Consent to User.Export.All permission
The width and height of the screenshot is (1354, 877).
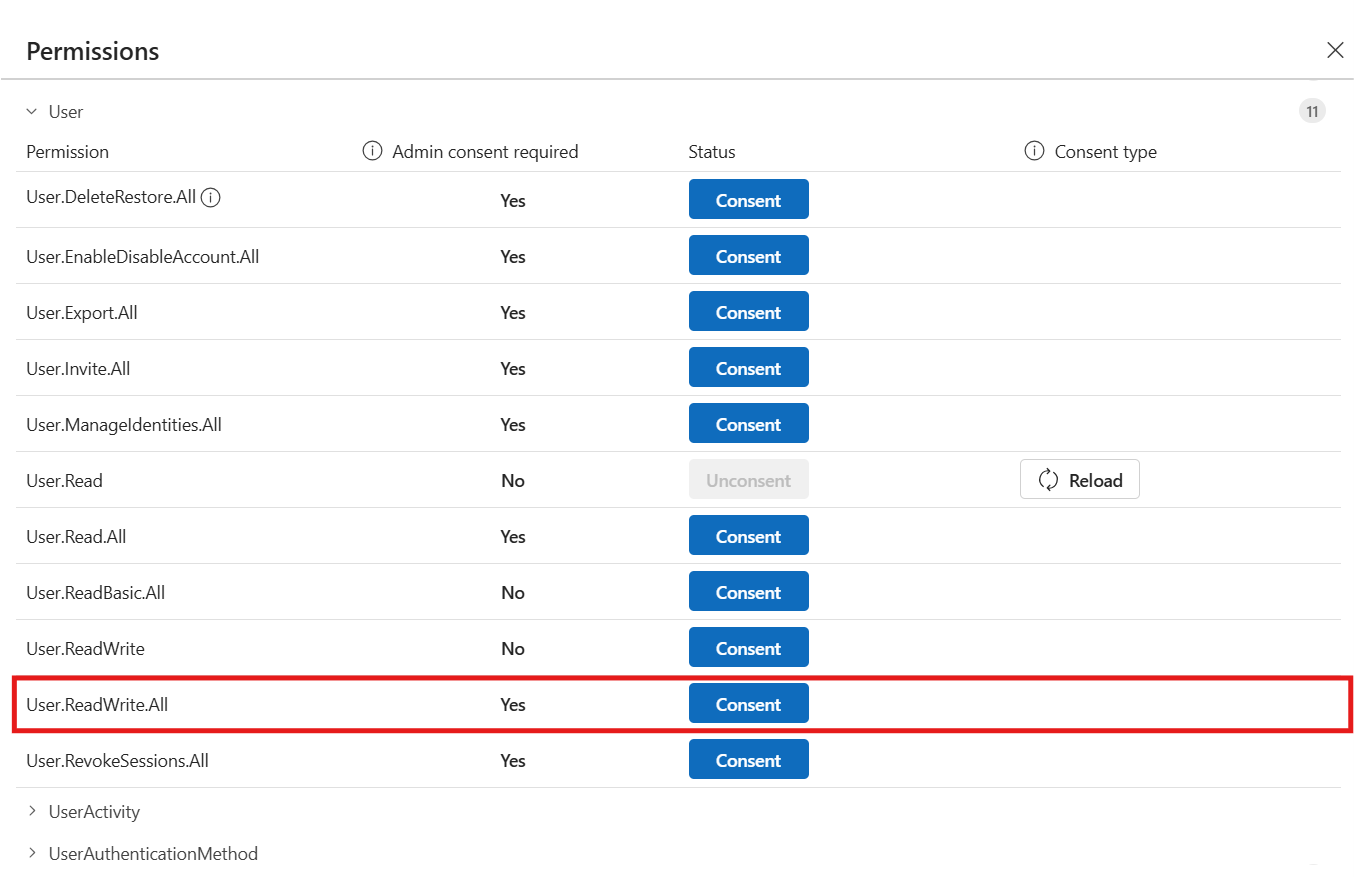coord(748,311)
